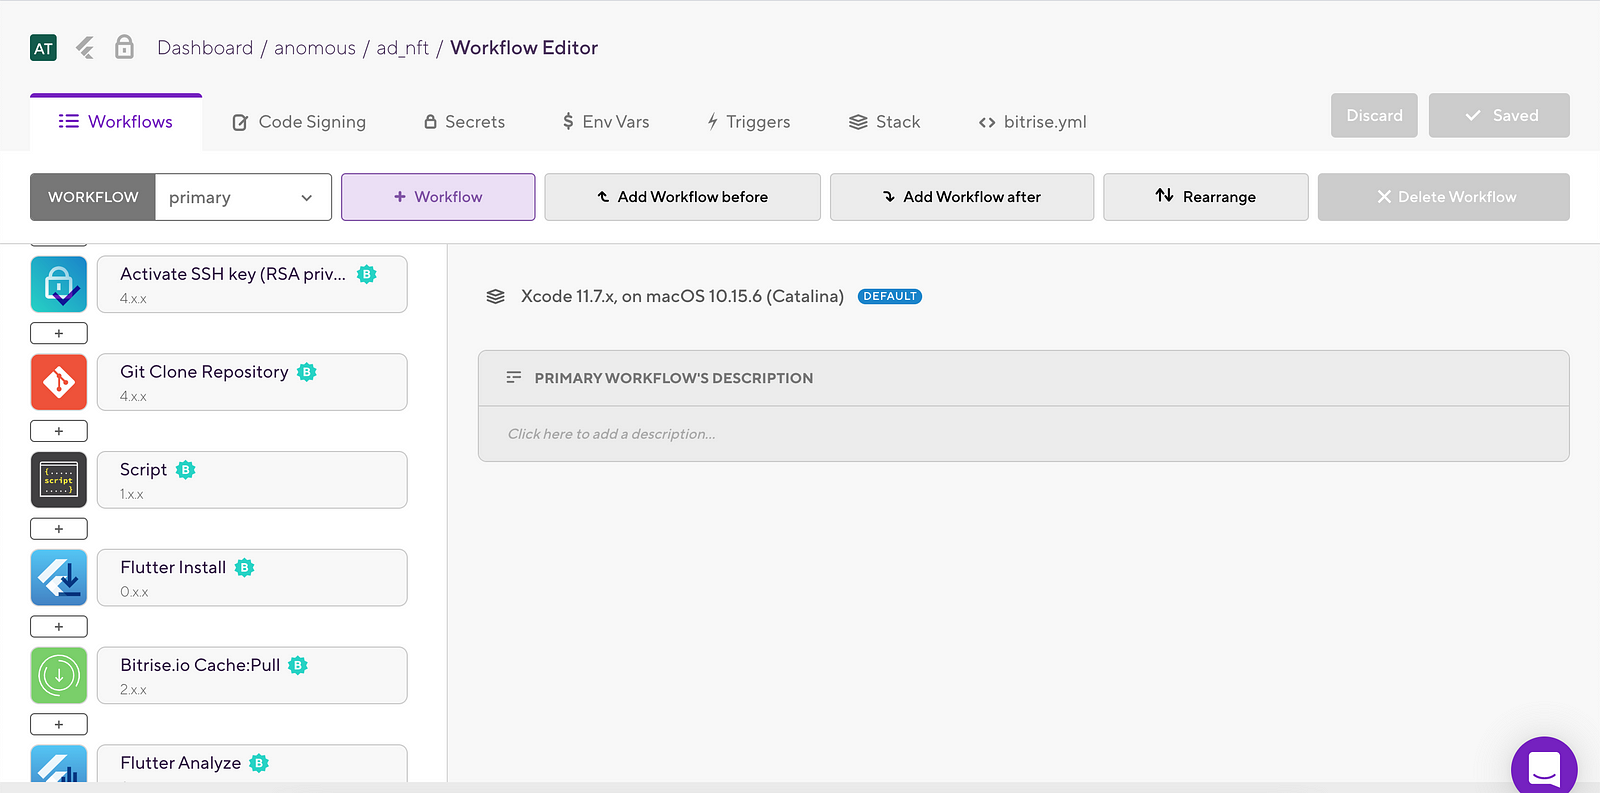
Task: Click the Workflow Editor breadcrumb title
Action: point(524,48)
